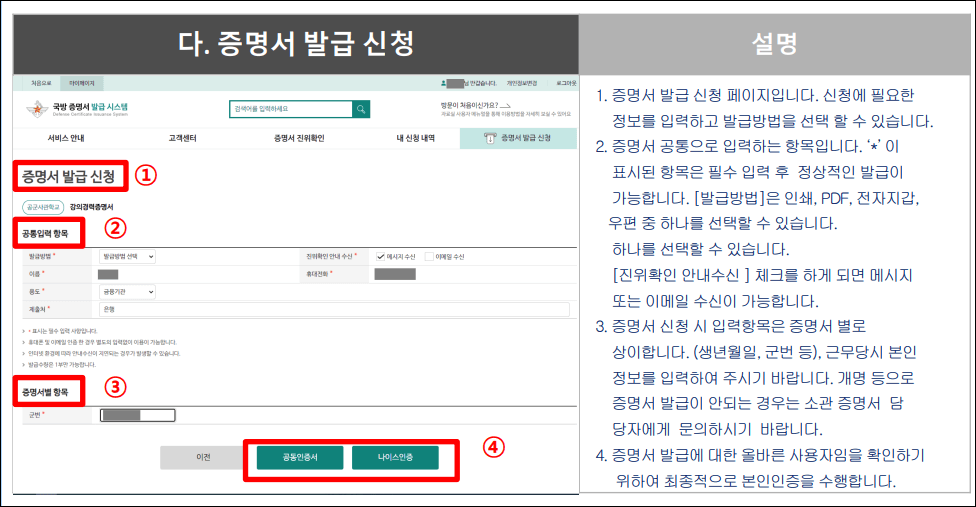Click the 이전 button
This screenshot has width=976, height=507.
pyautogui.click(x=203, y=458)
